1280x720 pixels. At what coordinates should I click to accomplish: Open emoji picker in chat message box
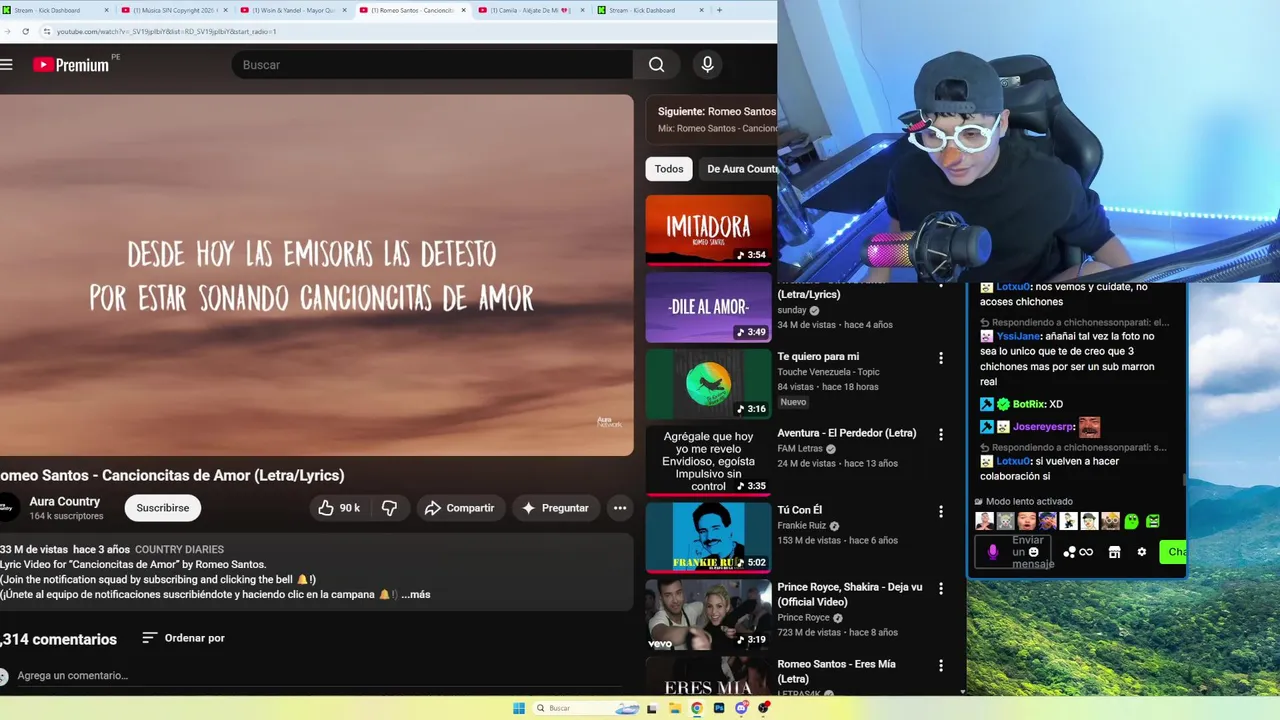coord(1034,551)
